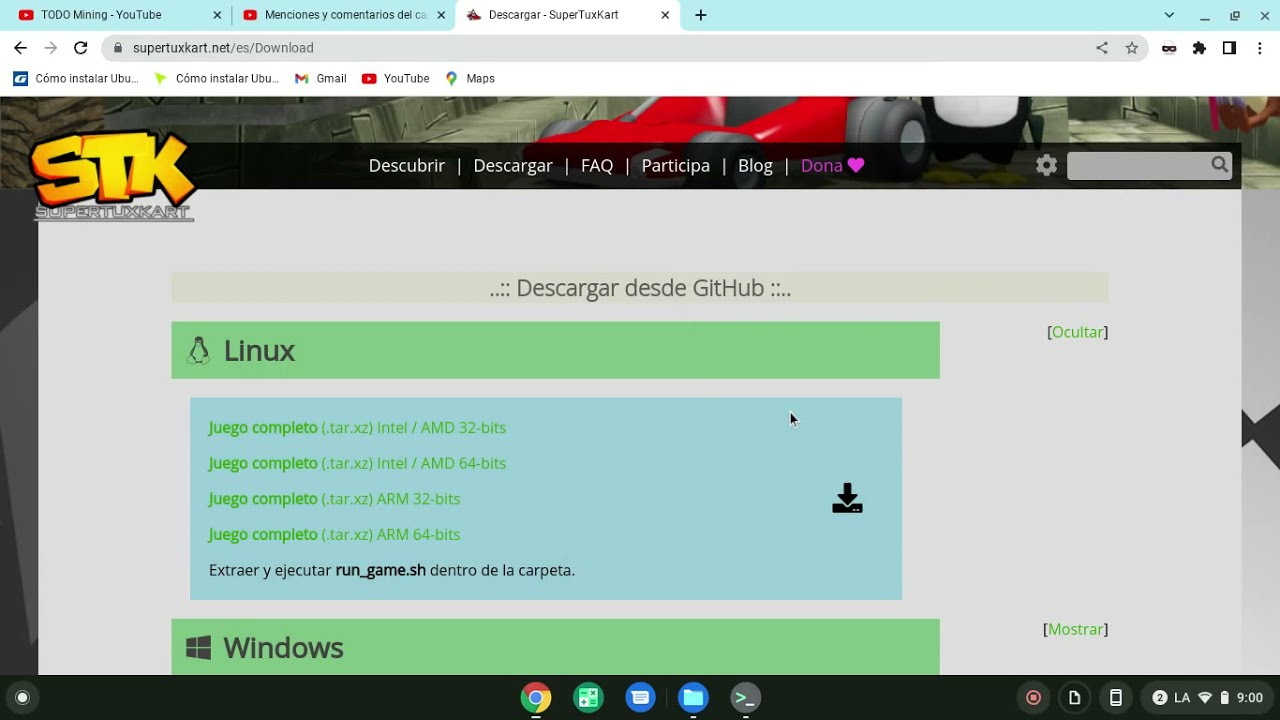Open the Descubrir menu item
1280x720 pixels.
(406, 166)
